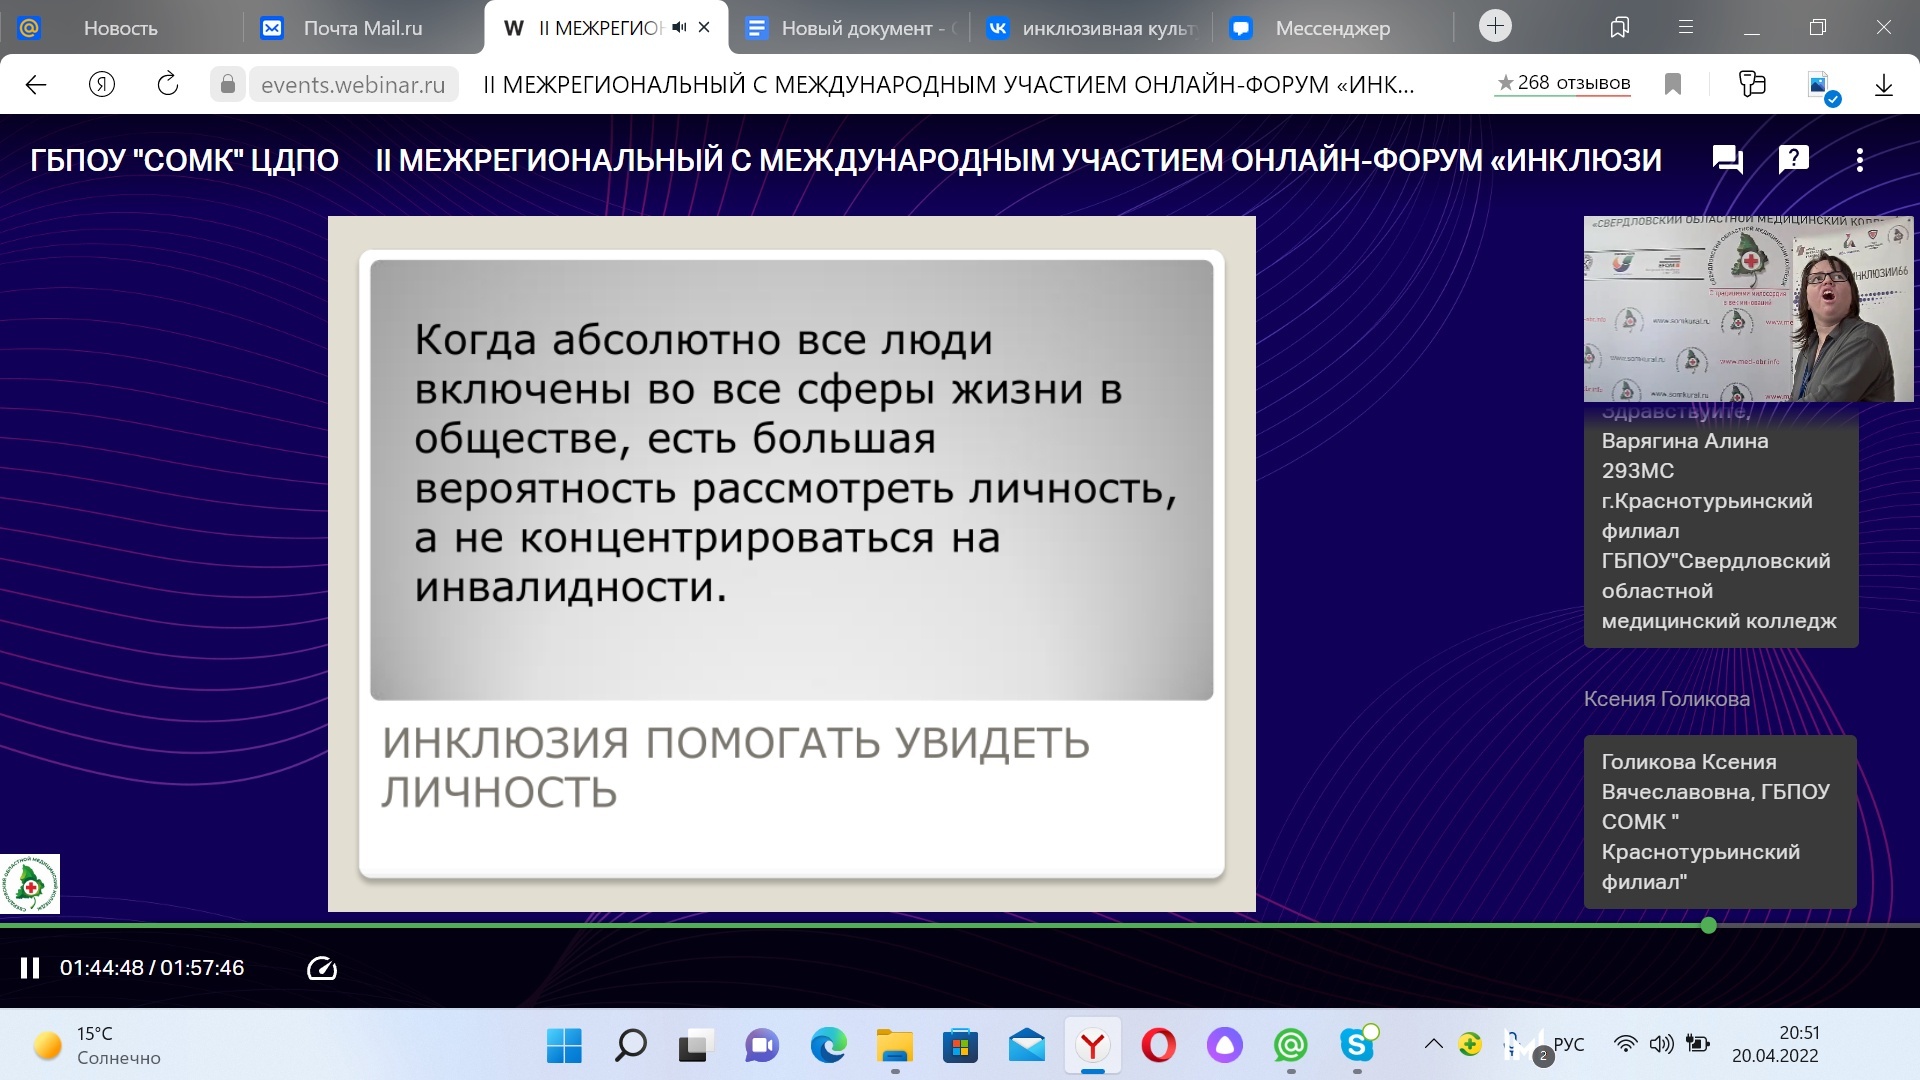Open the 268 отзывов reviews link
Screen dimensions: 1920x1080
click(x=1564, y=83)
